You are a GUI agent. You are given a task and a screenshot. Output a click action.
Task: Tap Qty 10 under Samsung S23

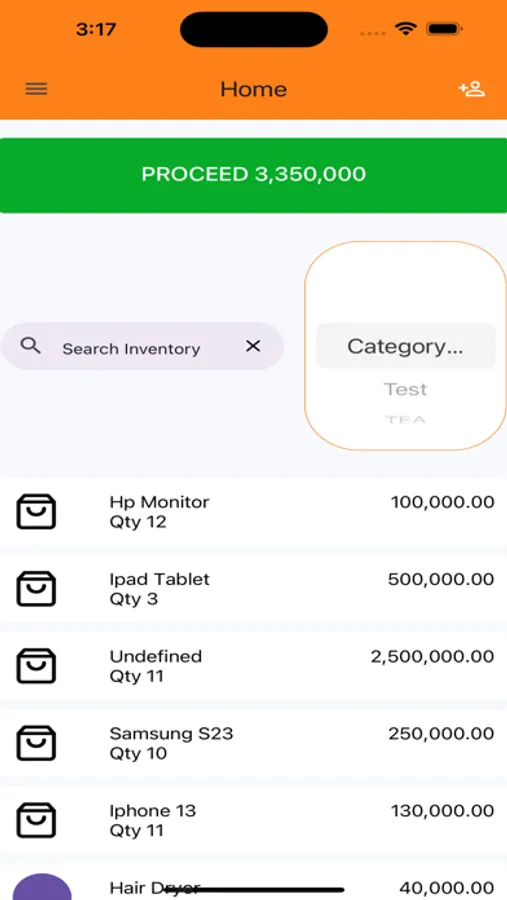pos(138,753)
